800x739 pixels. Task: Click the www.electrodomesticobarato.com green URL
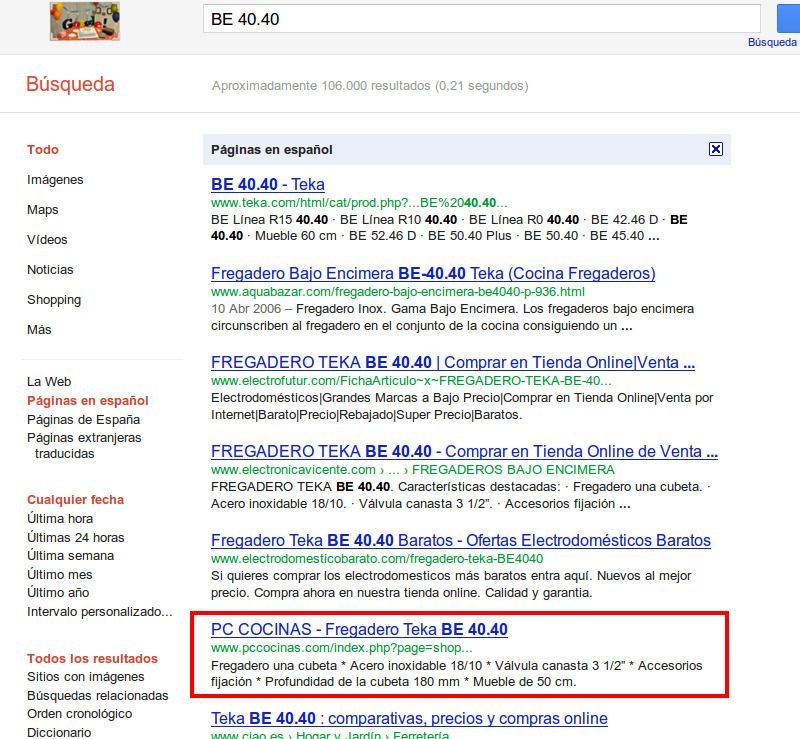point(377,559)
